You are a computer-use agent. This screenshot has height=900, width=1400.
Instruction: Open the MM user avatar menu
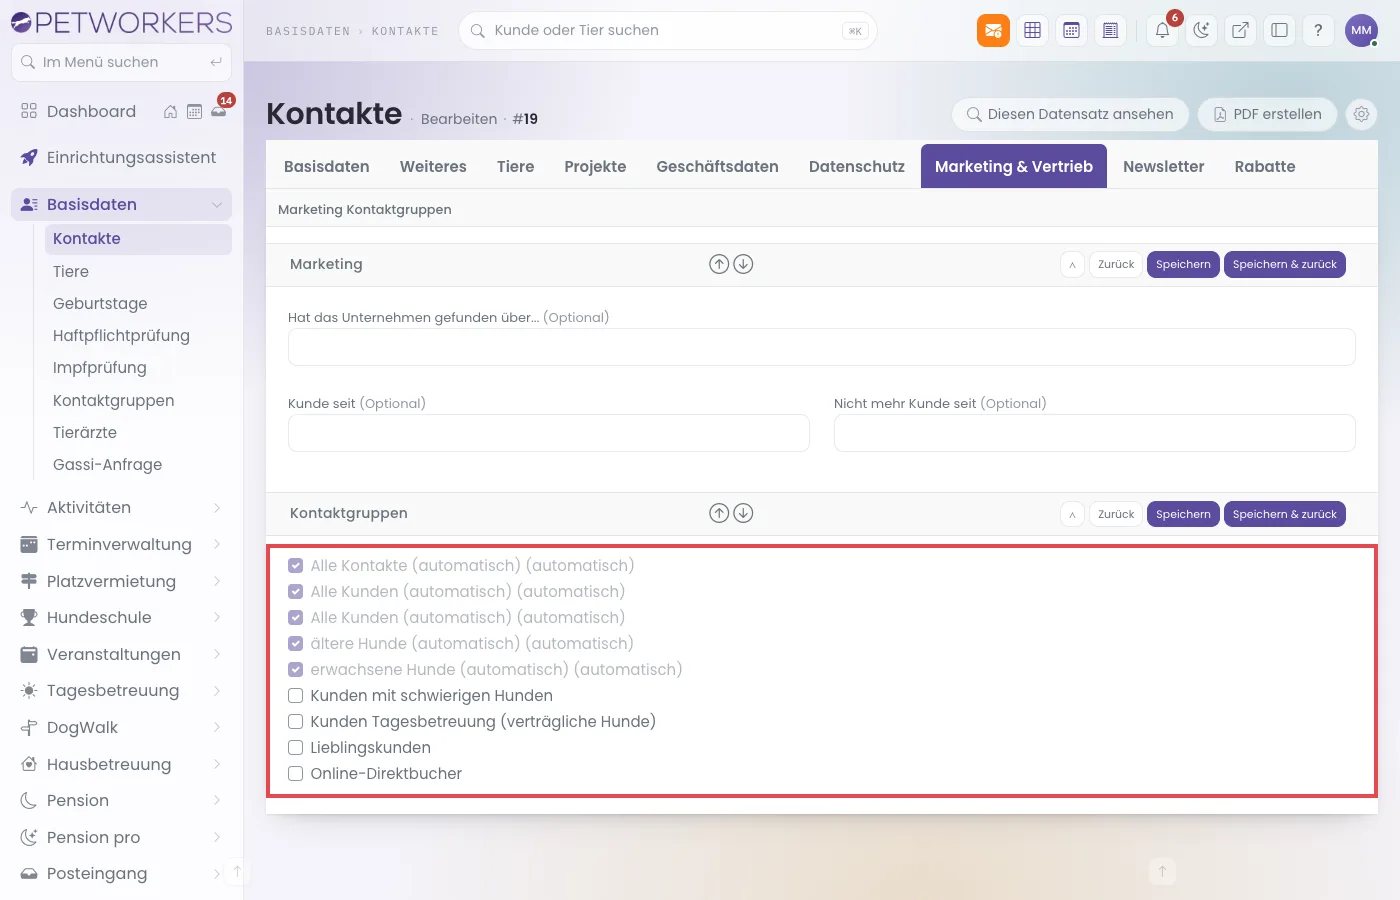(1361, 30)
